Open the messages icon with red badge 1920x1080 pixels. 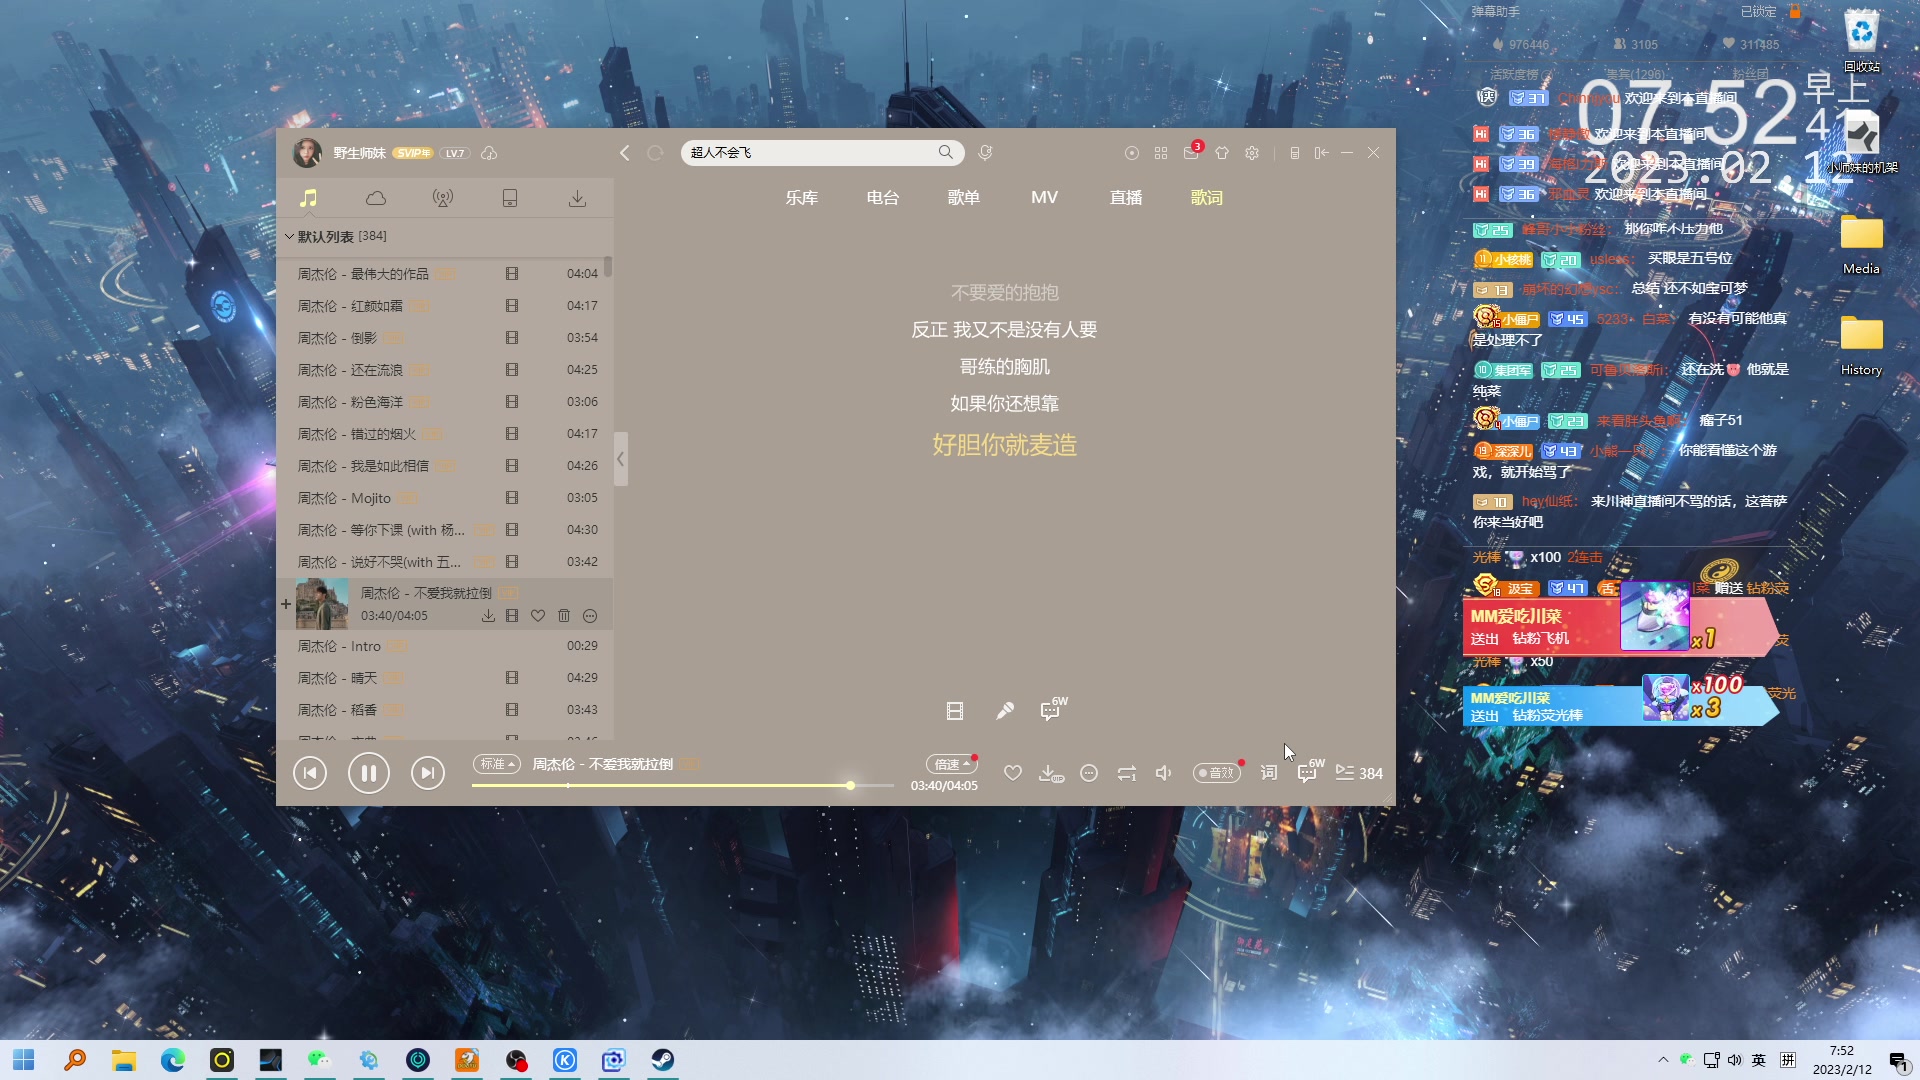(x=1191, y=152)
